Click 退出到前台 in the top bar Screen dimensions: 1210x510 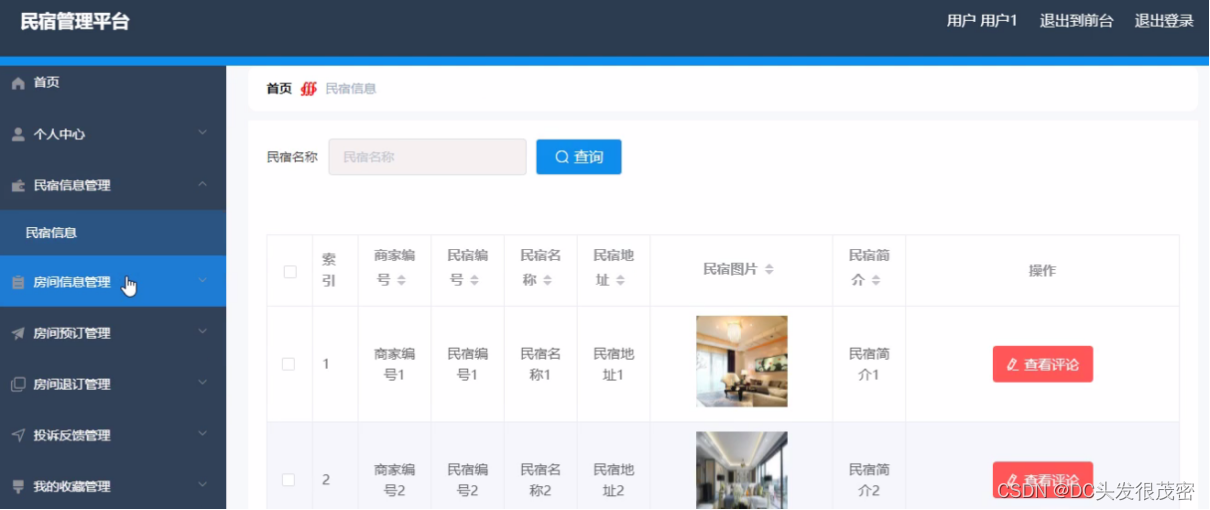pyautogui.click(x=1076, y=21)
